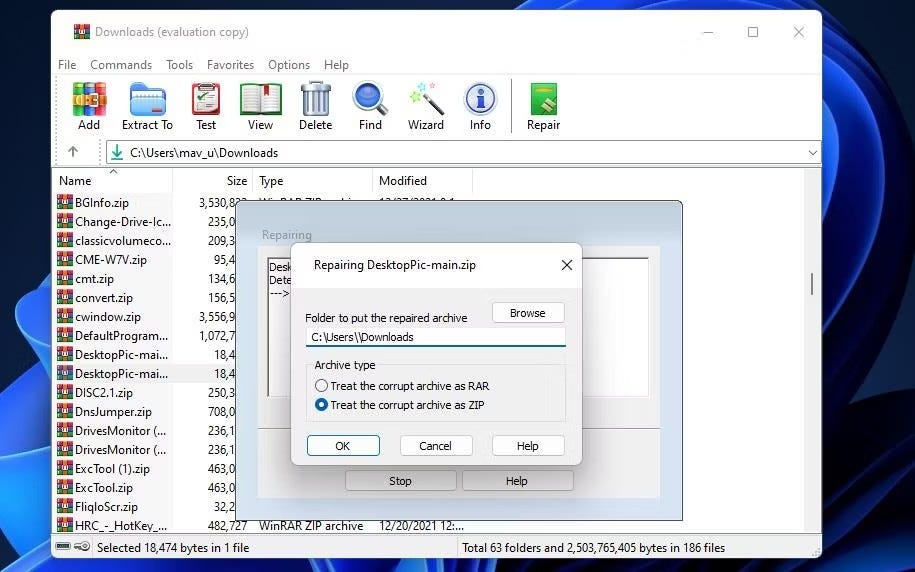Select Treat the corrupt archive as RAR
915x572 pixels.
[x=402, y=386]
